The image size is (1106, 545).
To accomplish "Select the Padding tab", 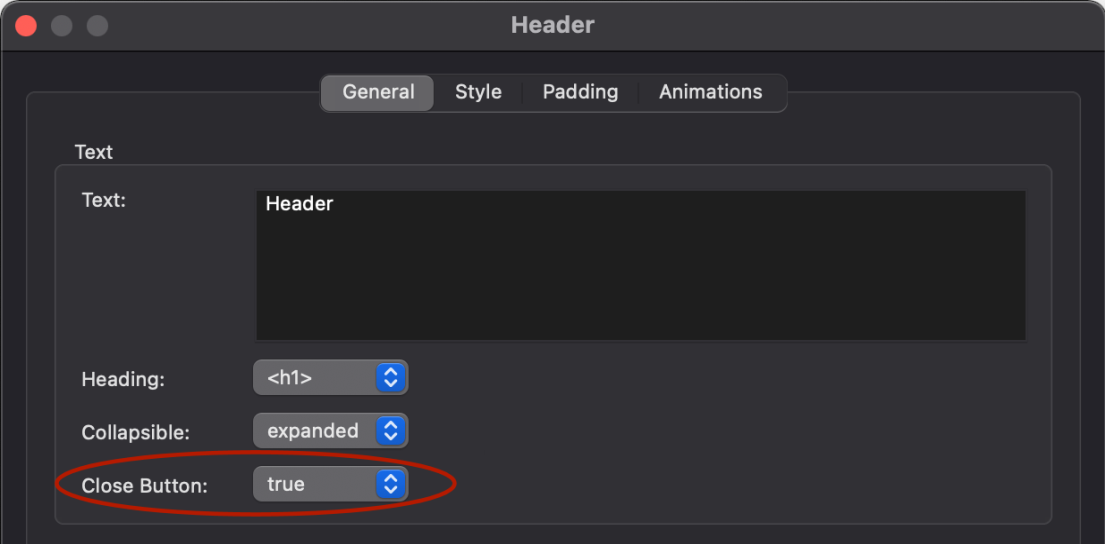I will (x=580, y=93).
